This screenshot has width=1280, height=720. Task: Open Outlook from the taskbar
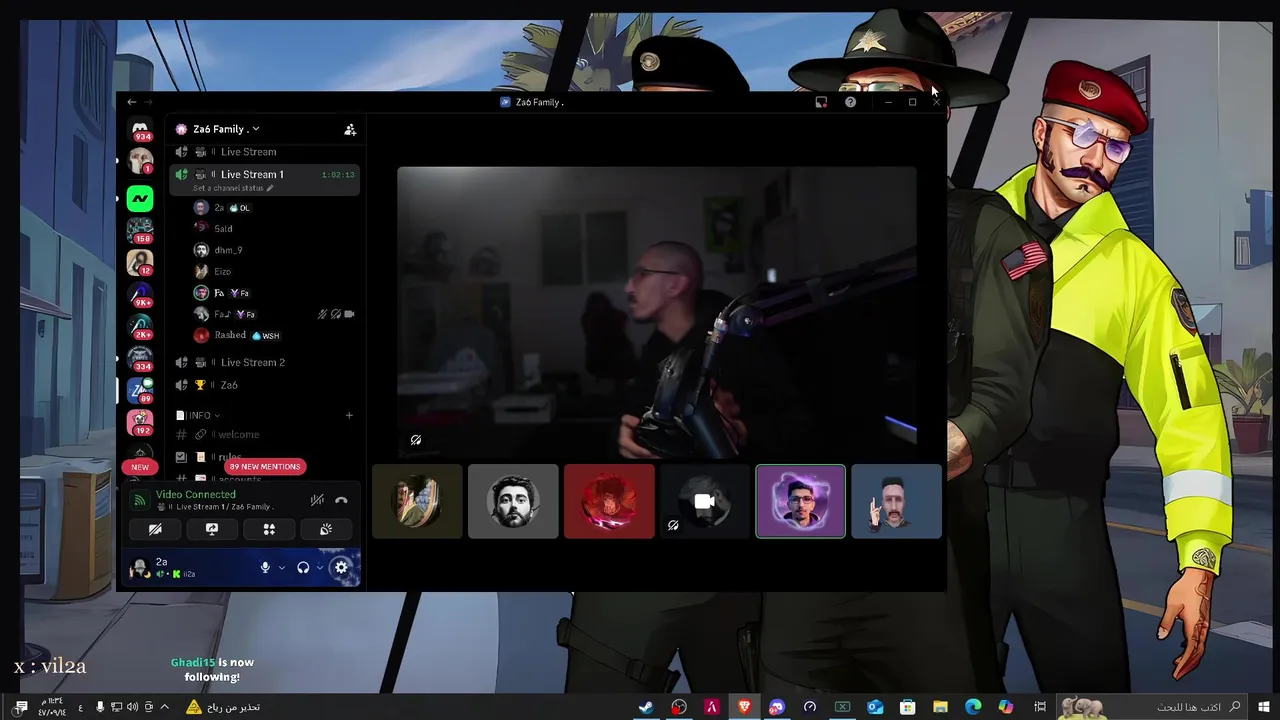click(x=875, y=707)
